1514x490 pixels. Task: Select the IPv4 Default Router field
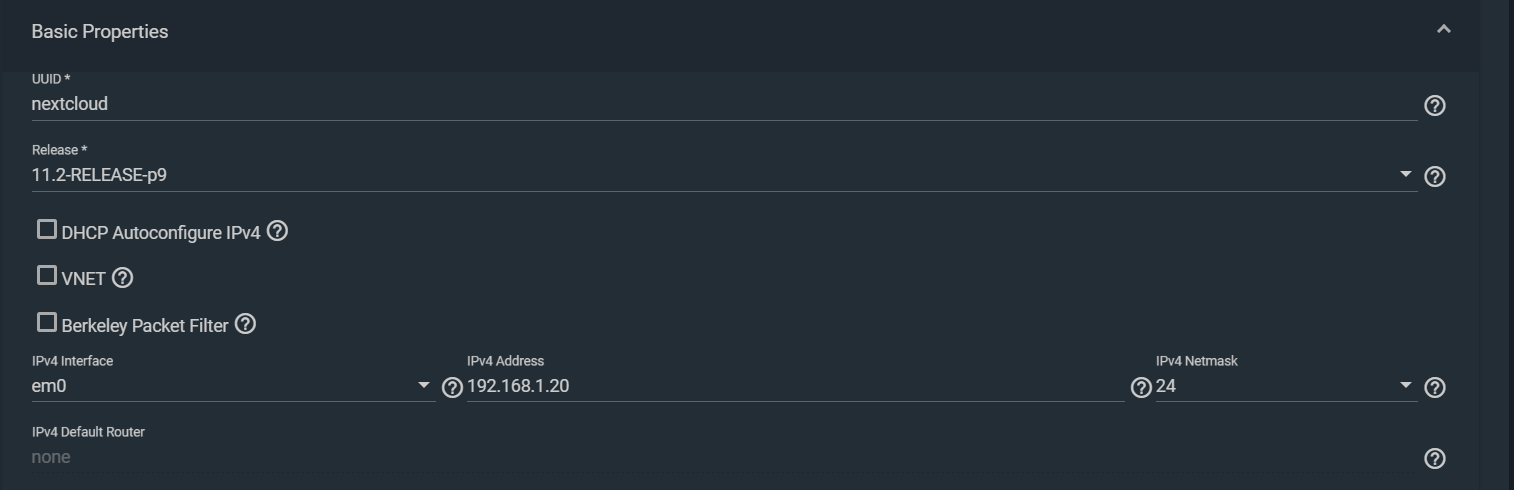click(x=724, y=457)
